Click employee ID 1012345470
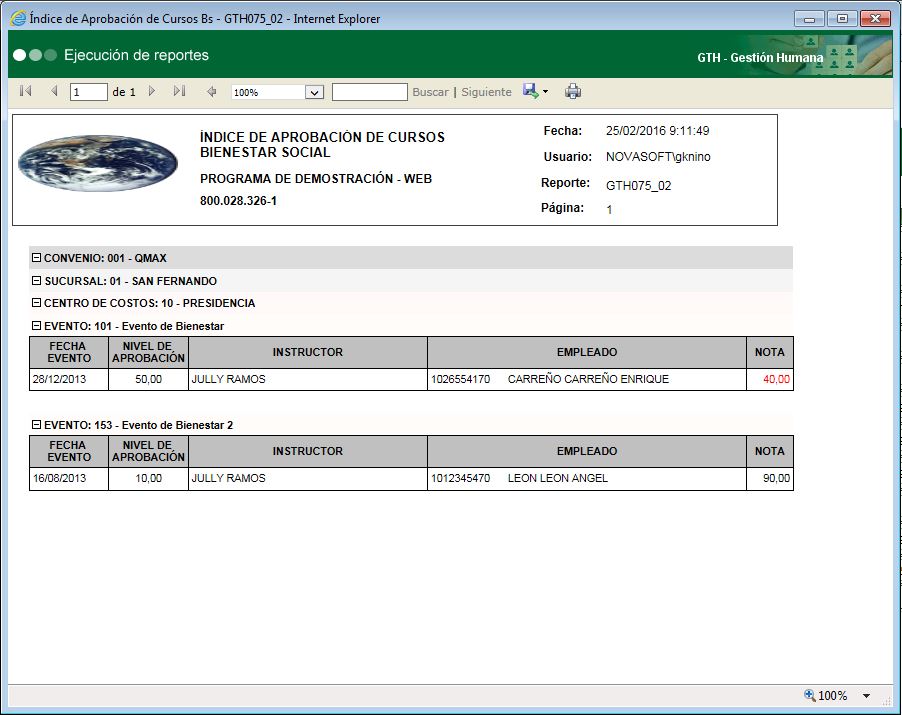 (x=461, y=478)
